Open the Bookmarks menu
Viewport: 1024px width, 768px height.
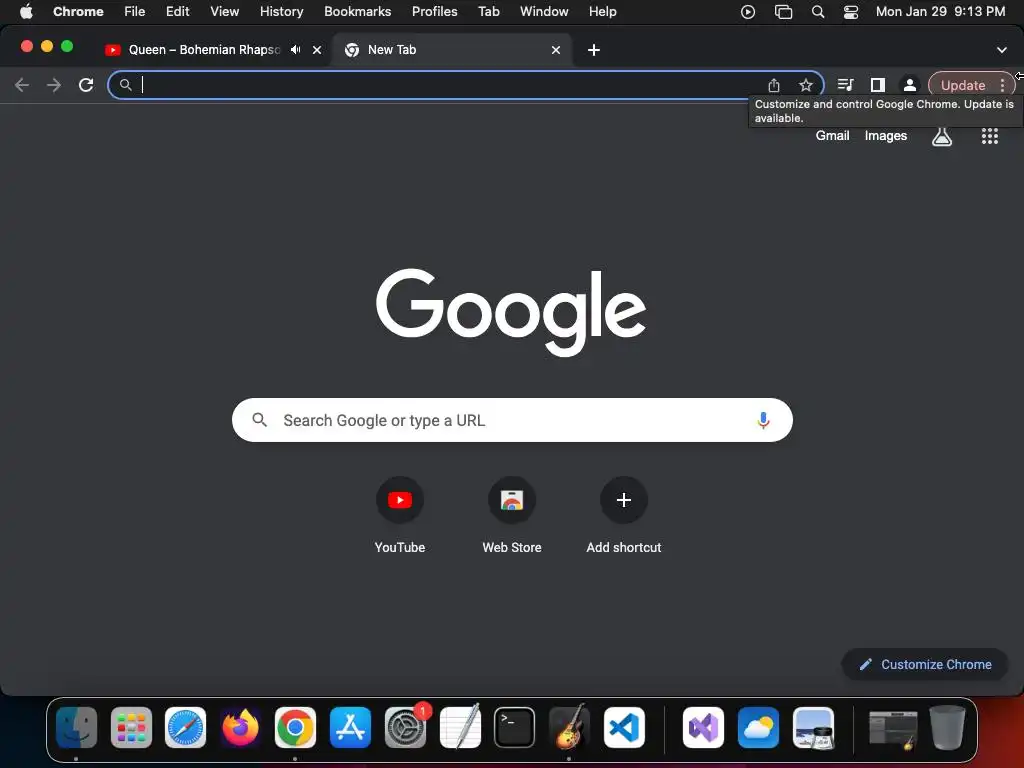[x=357, y=12]
